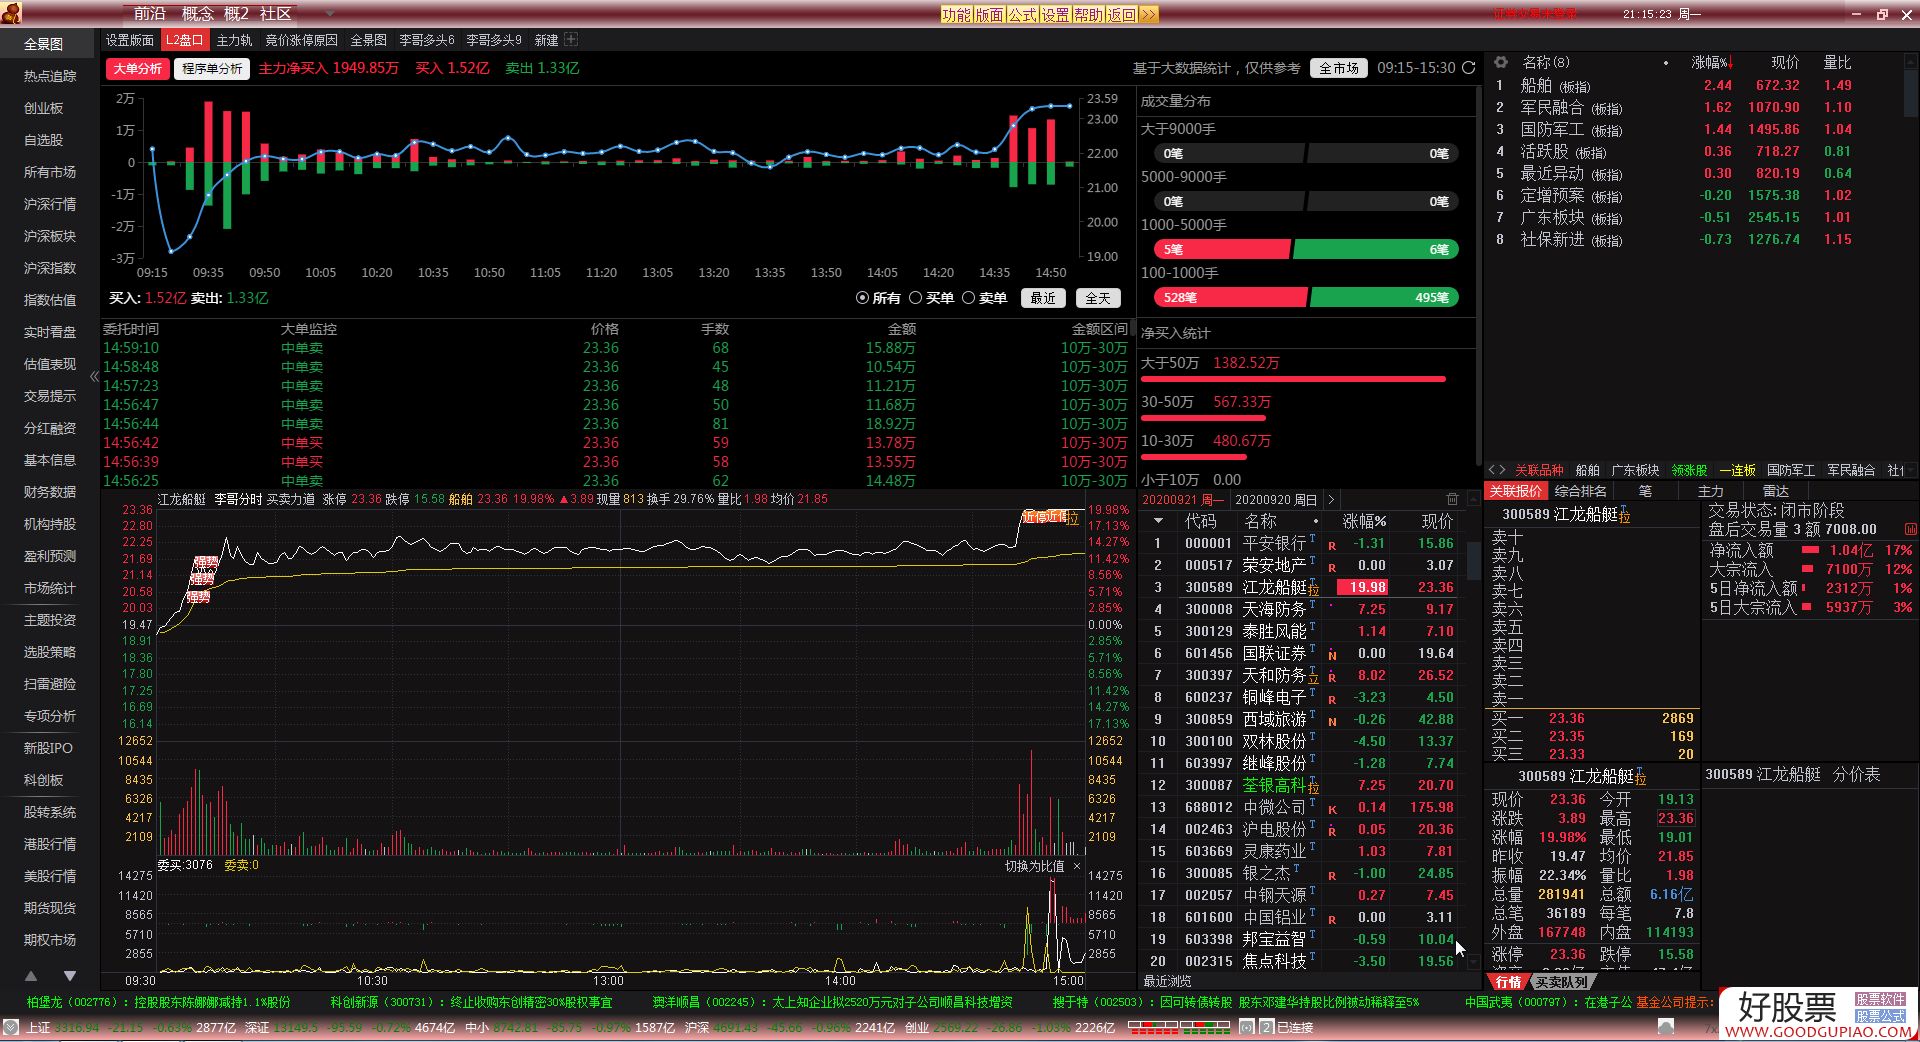1920x1042 pixels.
Task: Delete recent browsing list with trash icon
Action: (x=1452, y=499)
